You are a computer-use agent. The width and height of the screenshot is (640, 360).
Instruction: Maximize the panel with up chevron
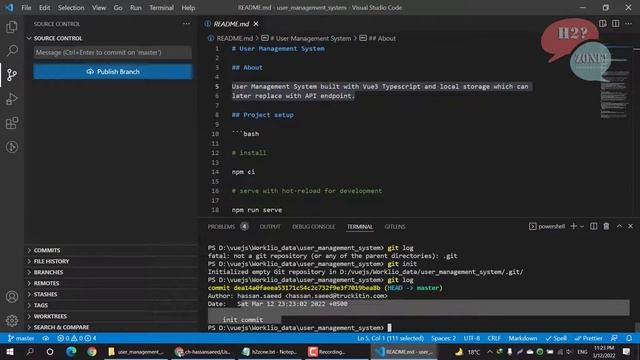619,226
